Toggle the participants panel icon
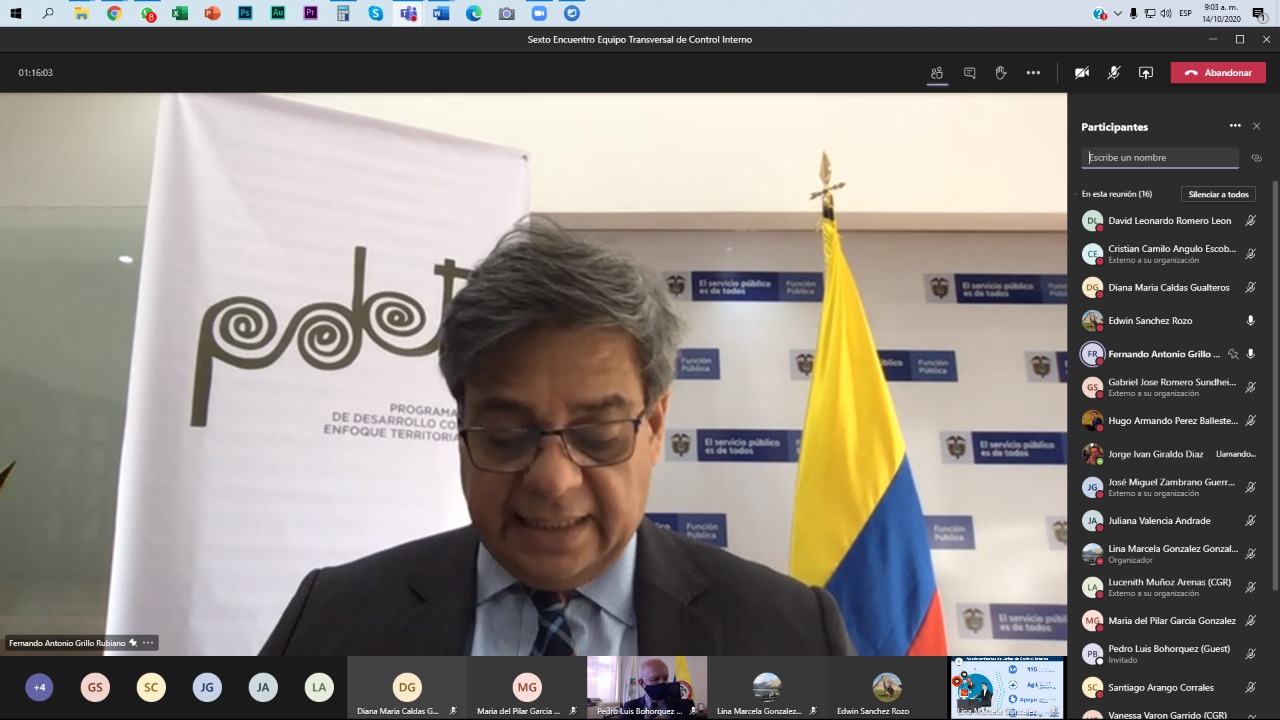The width and height of the screenshot is (1280, 720). 937,73
